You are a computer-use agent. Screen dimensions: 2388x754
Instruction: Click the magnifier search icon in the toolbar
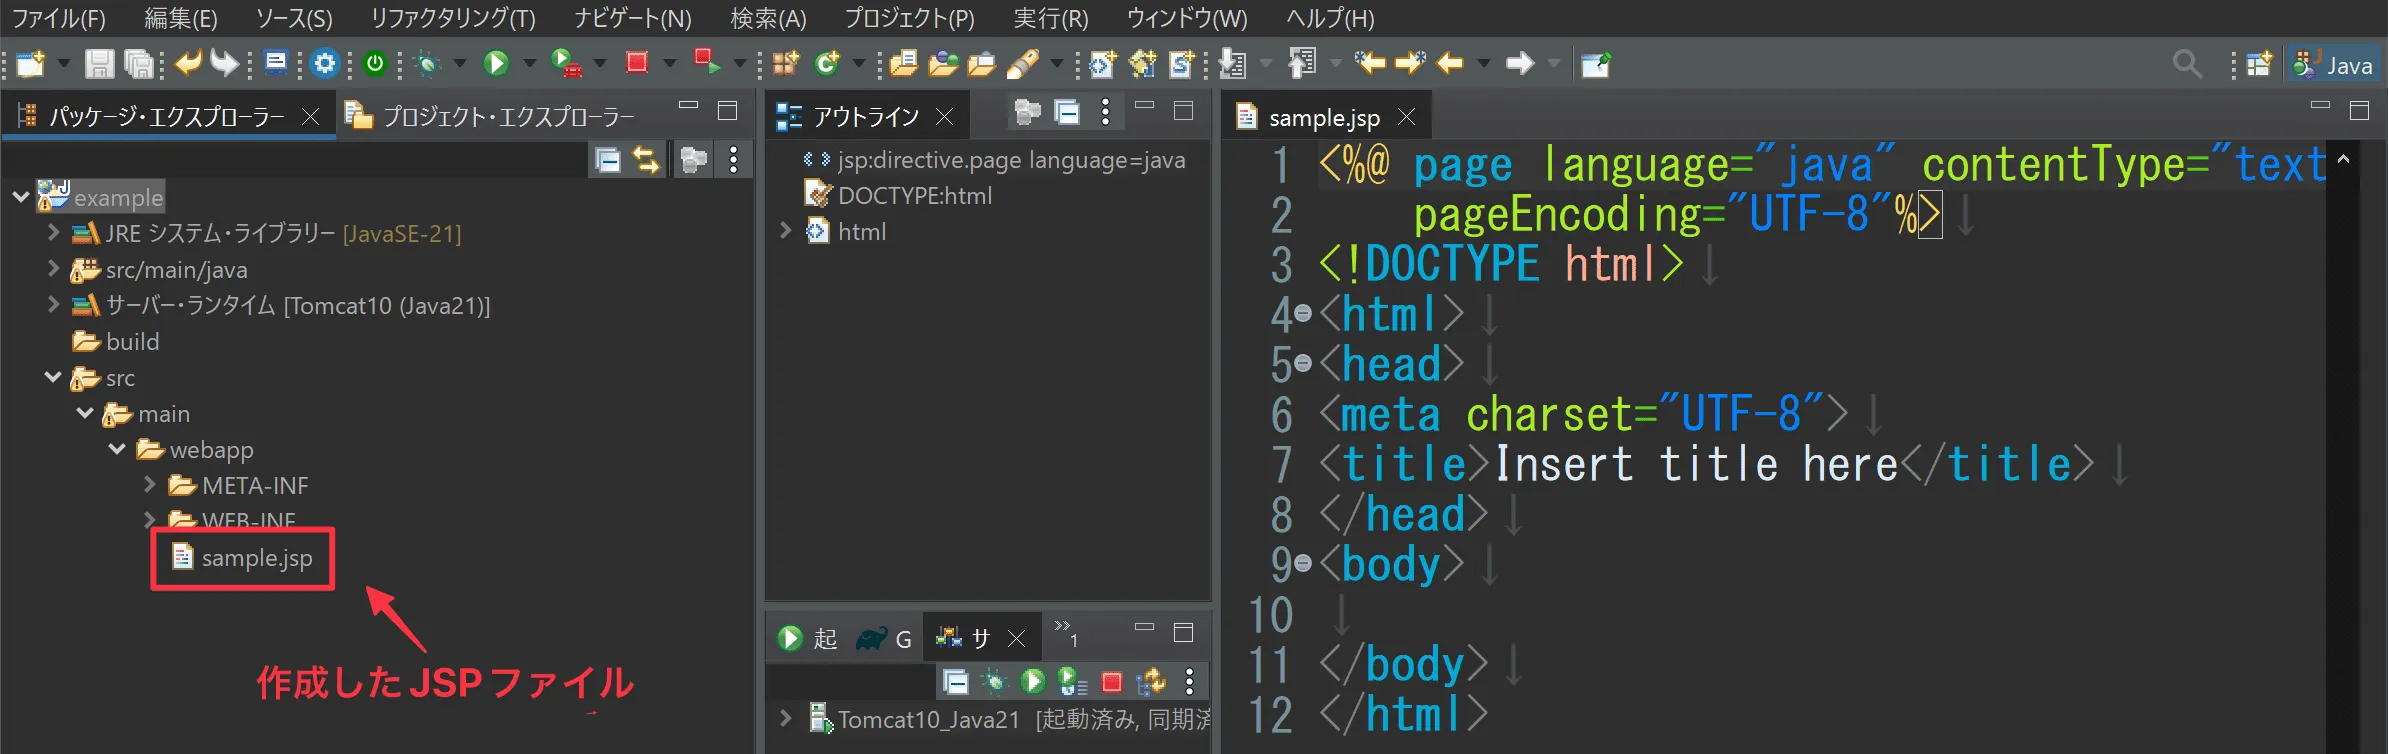pos(2187,64)
